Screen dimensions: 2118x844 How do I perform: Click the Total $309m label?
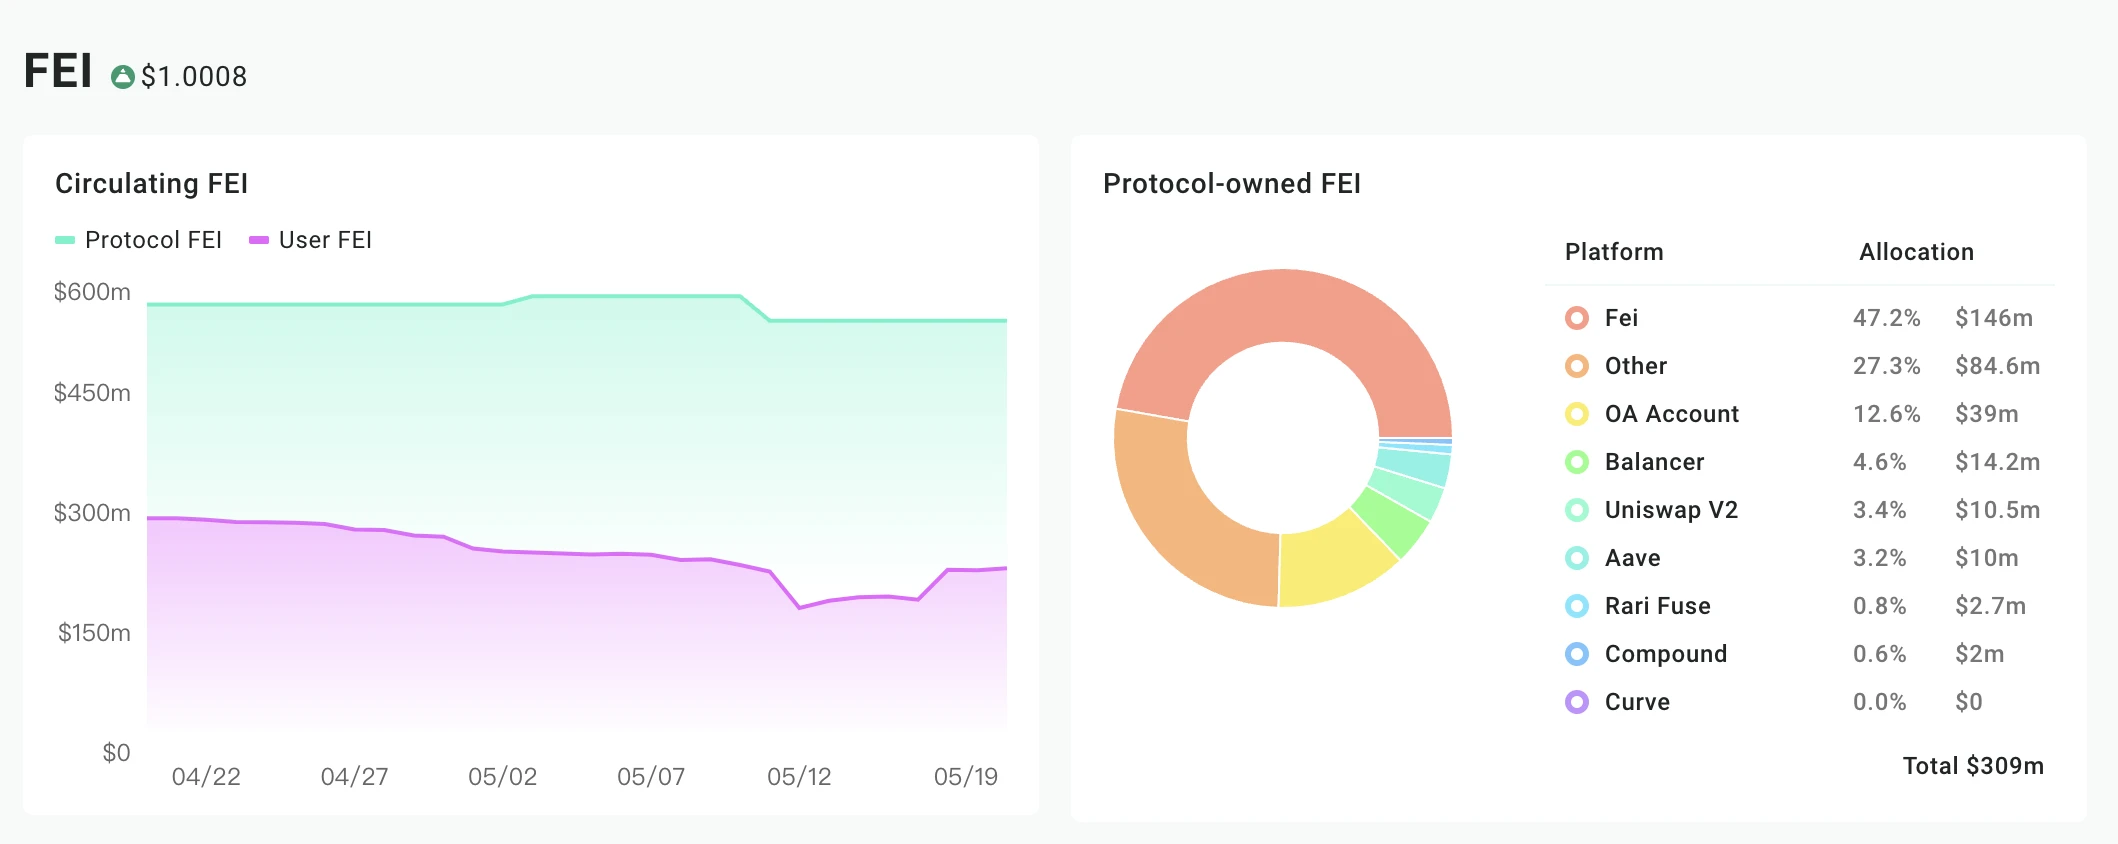pyautogui.click(x=1973, y=766)
